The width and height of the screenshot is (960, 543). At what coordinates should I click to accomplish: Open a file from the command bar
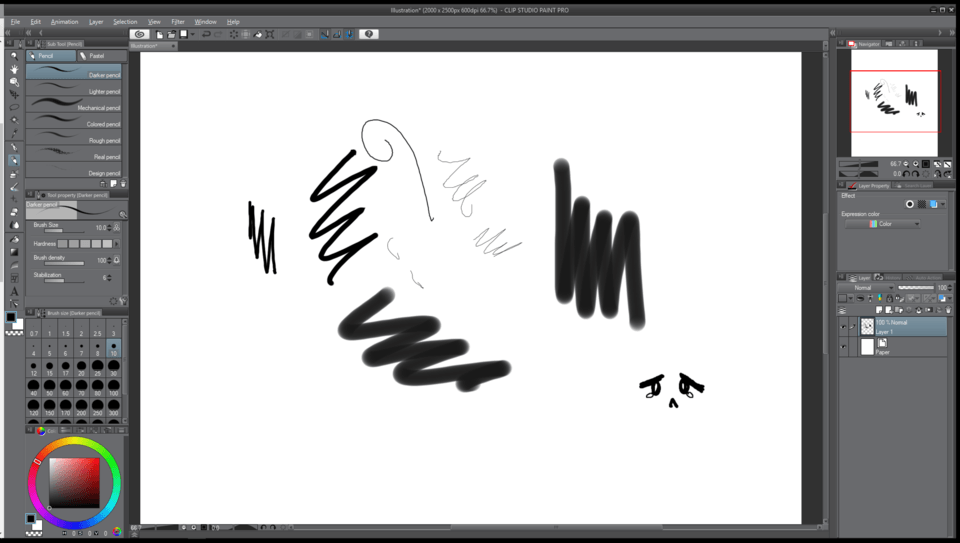click(x=171, y=34)
